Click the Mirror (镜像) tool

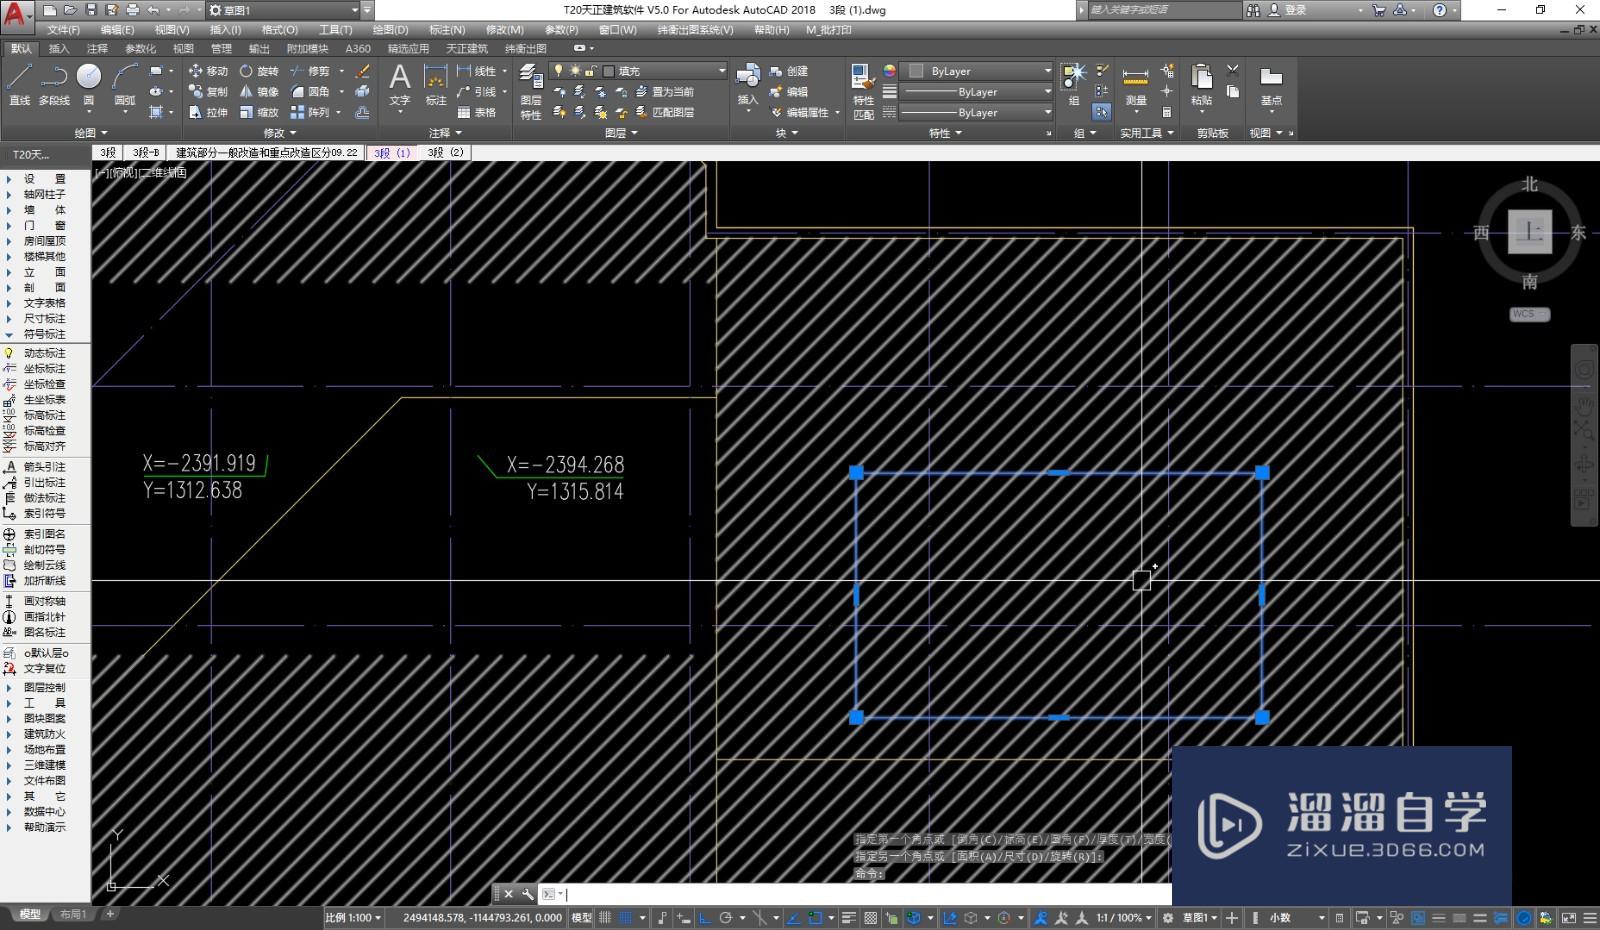(x=258, y=92)
